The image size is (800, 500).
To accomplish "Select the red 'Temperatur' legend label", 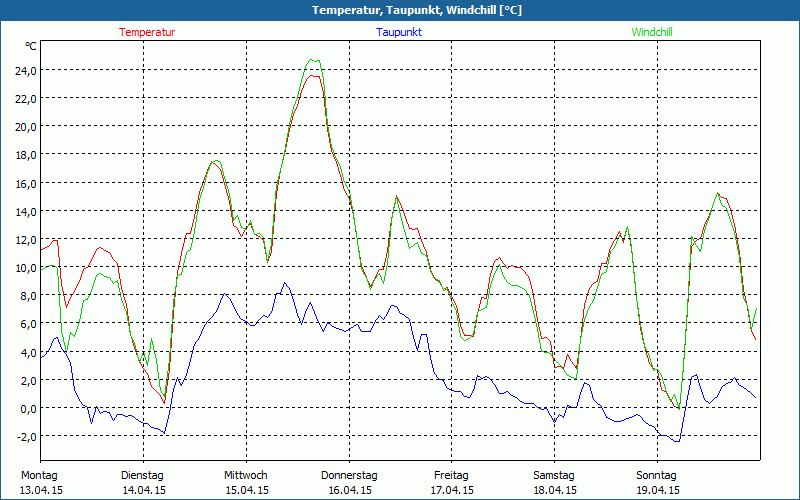I will [147, 32].
